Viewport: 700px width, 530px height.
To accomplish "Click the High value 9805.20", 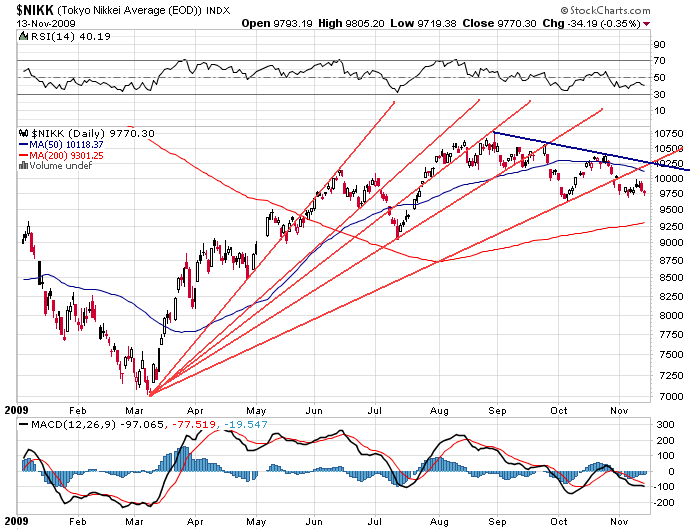I will (365, 23).
